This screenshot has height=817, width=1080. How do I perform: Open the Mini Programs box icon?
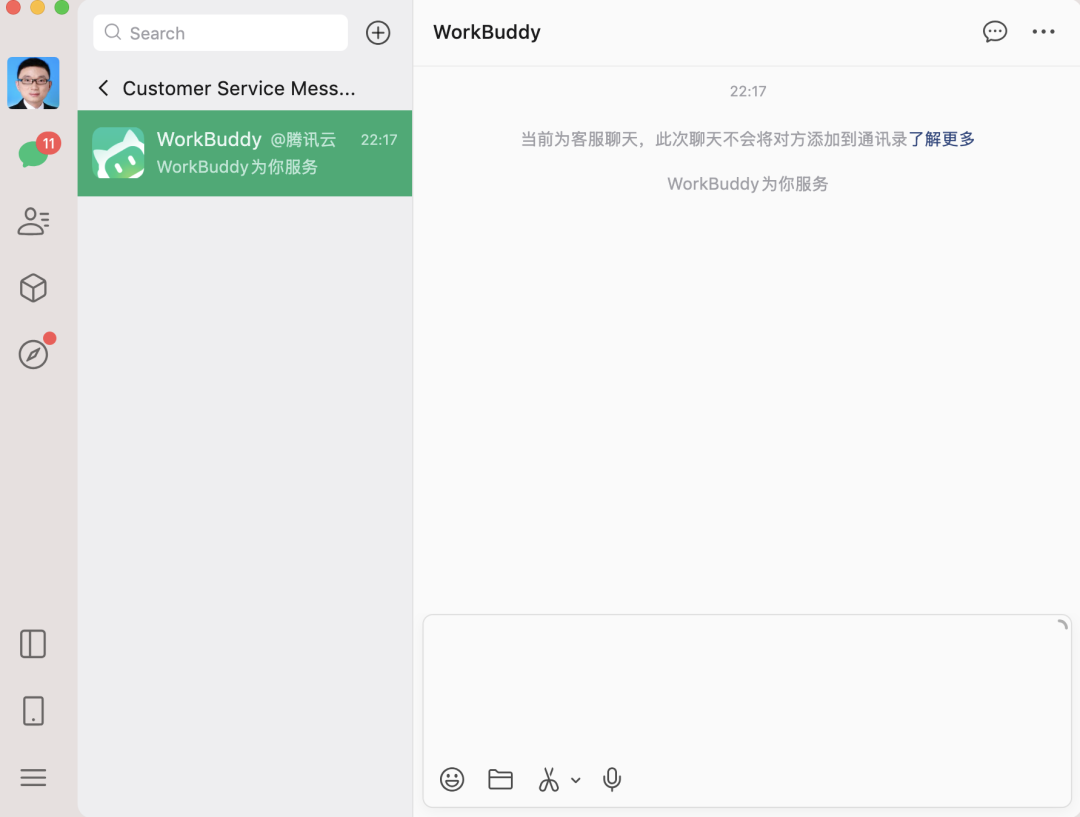tap(33, 288)
